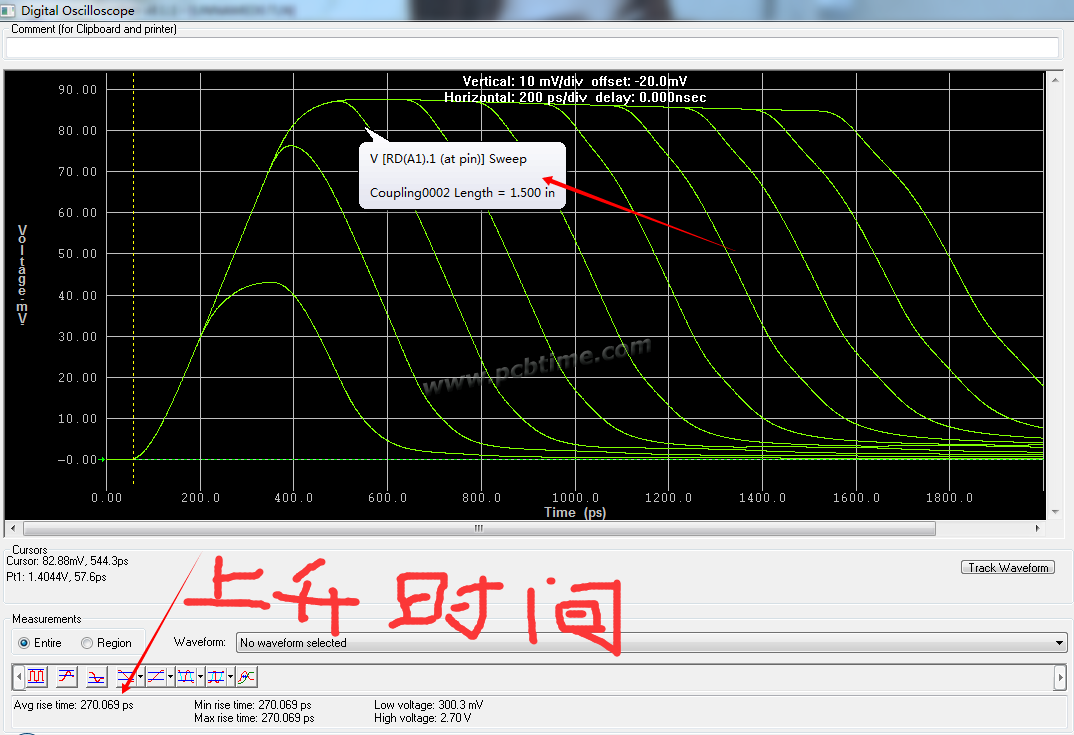The height and width of the screenshot is (735, 1074).
Task: Click the 'Cursor: 82.88mV, 544.3ps' readout
Action: tap(67, 561)
